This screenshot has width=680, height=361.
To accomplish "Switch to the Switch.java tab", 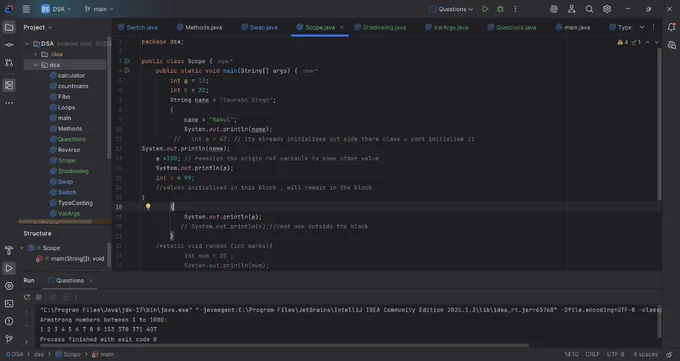I will coord(137,27).
